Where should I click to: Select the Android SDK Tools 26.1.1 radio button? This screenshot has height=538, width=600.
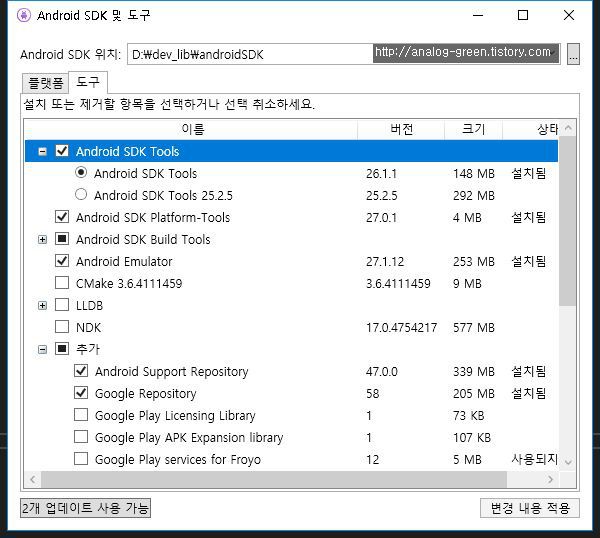(81, 173)
